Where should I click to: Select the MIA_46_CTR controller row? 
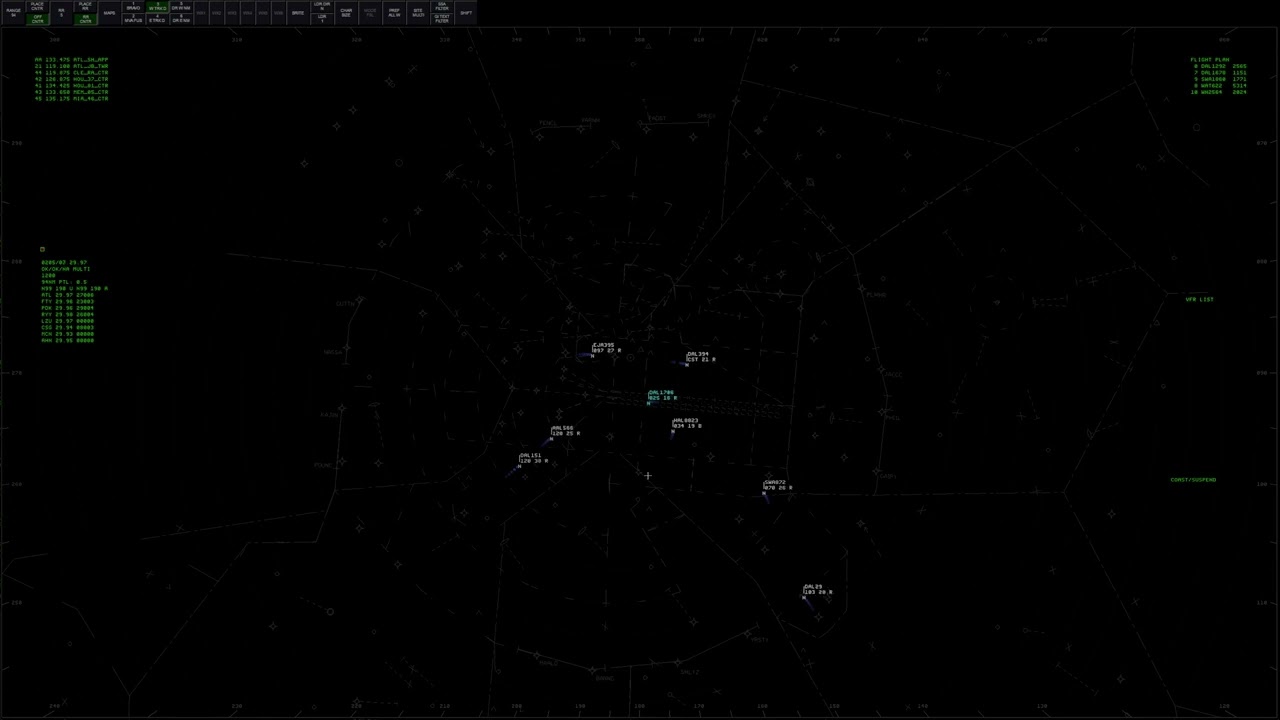(71, 98)
